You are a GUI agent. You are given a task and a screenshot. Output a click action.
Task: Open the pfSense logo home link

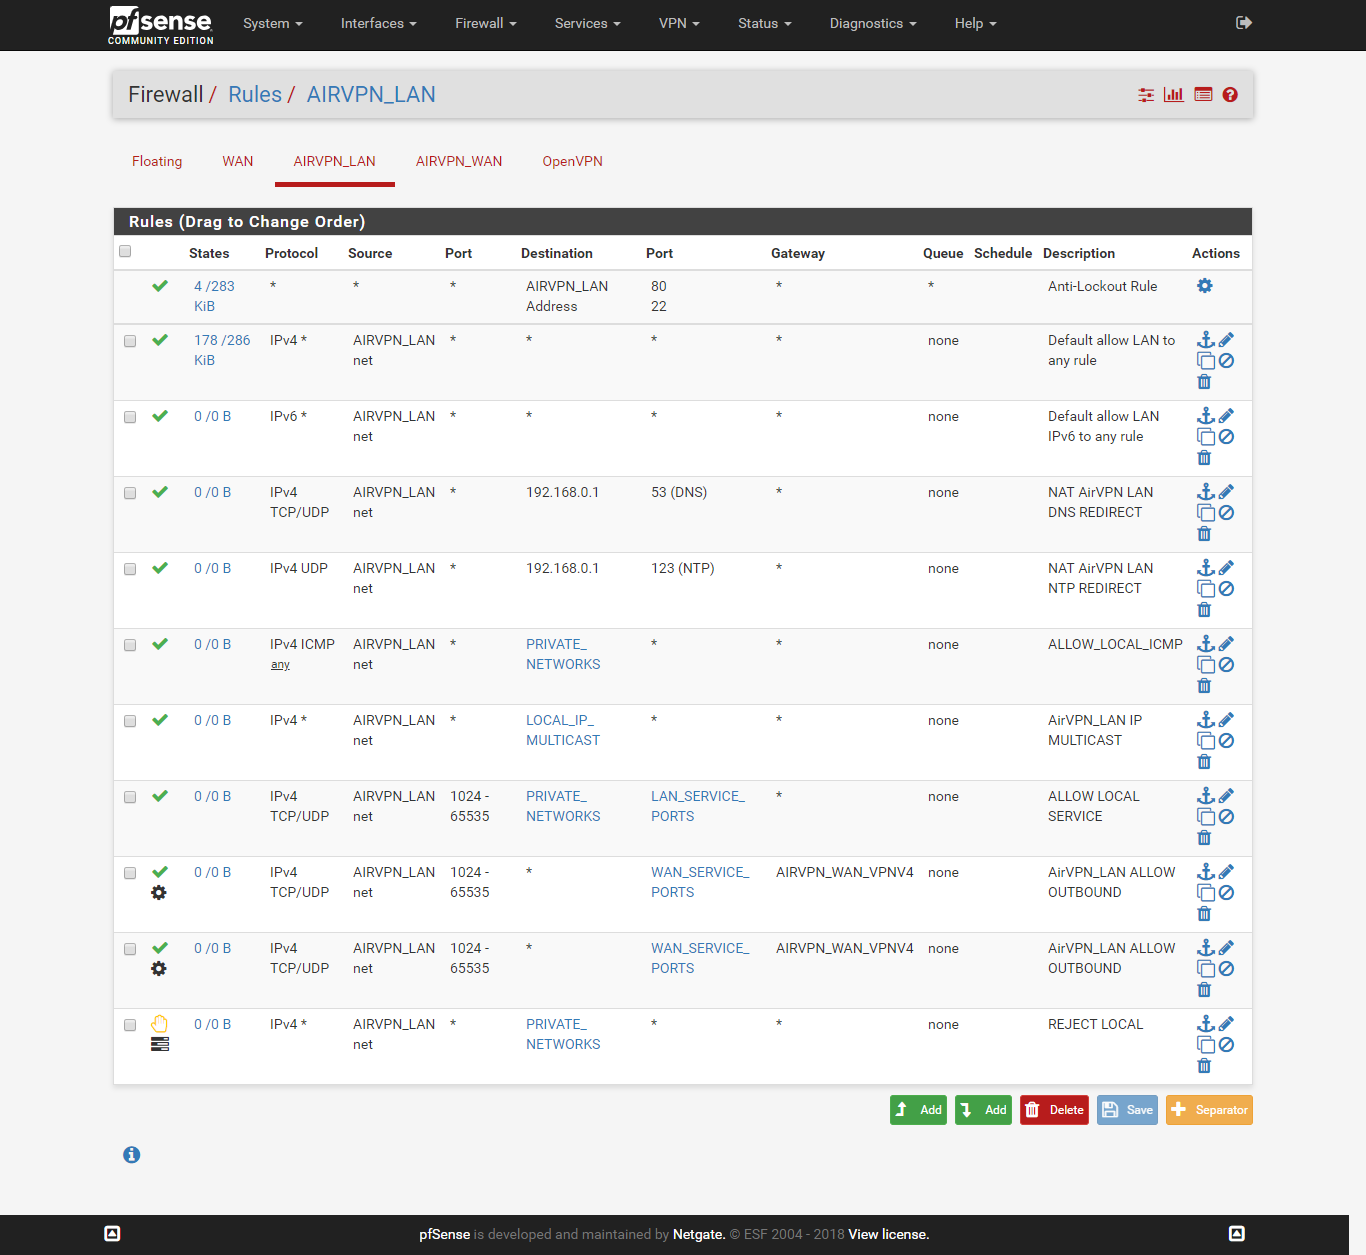click(161, 25)
